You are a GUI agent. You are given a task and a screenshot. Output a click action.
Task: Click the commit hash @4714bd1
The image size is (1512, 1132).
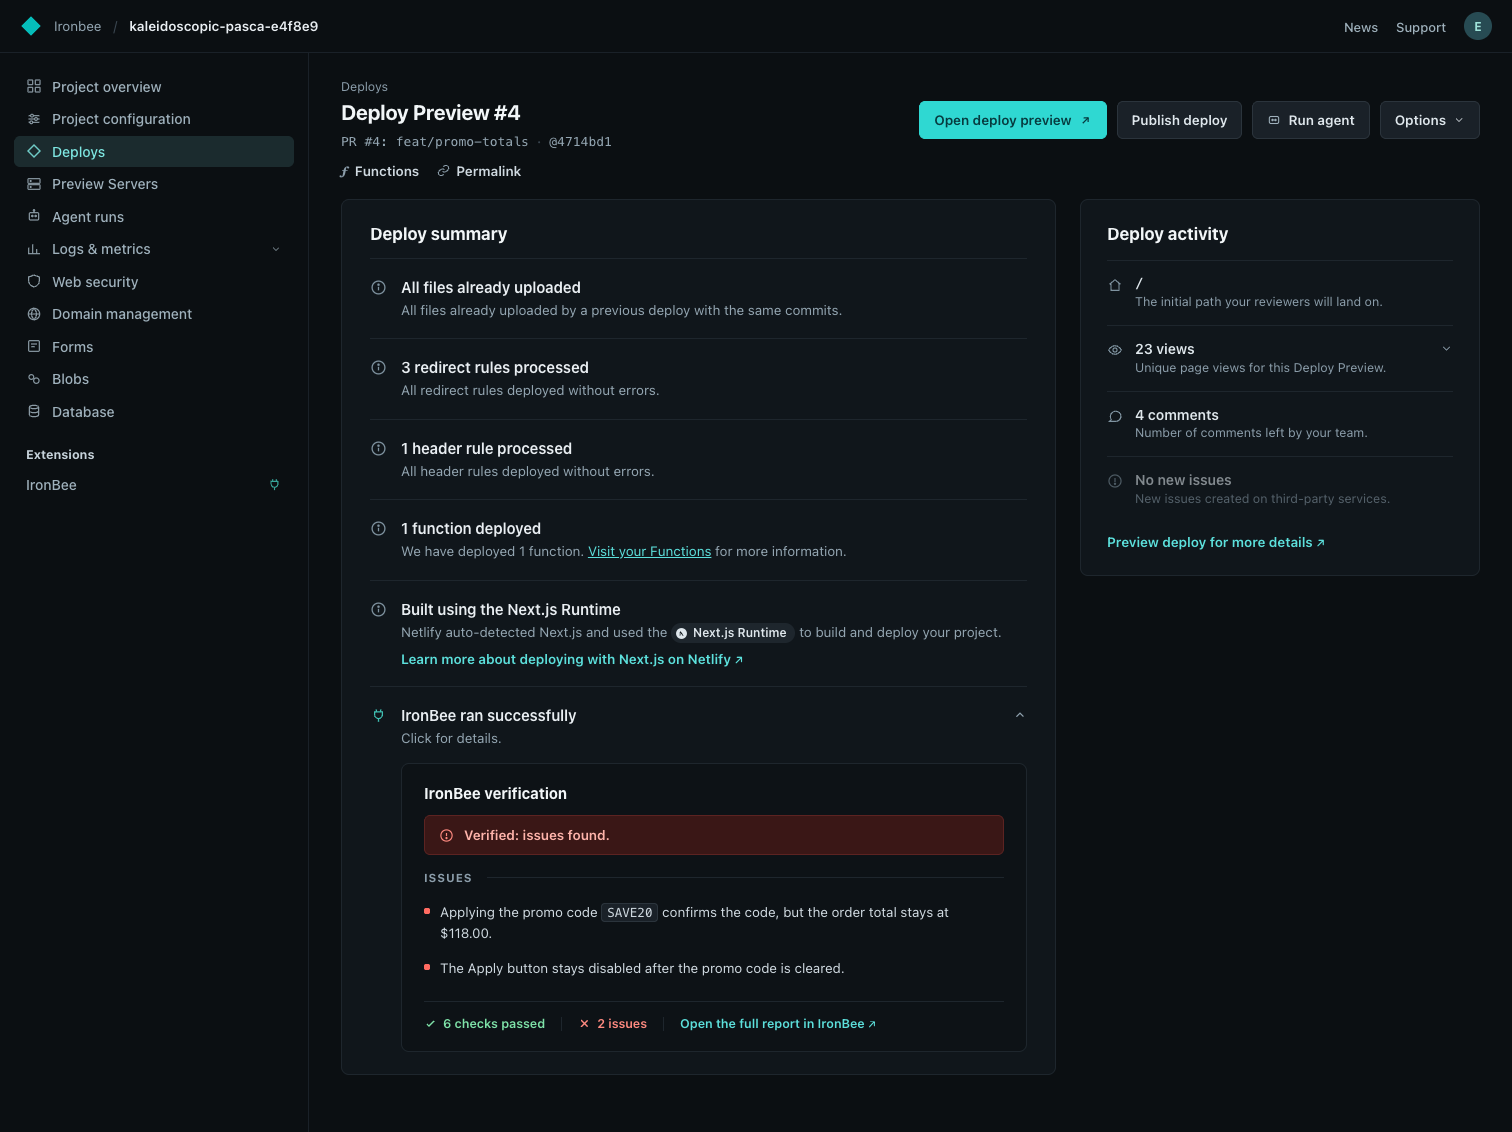click(x=580, y=142)
